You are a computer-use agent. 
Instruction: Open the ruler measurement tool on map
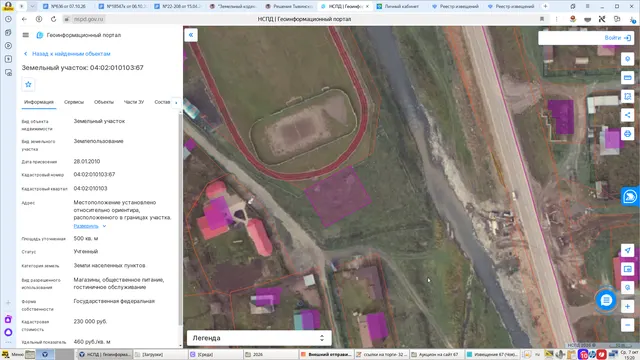[627, 78]
